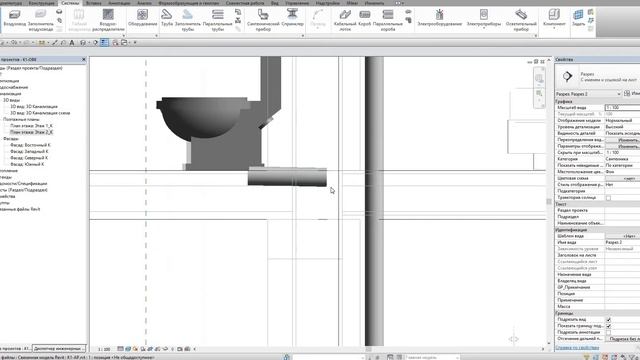Open the Разрез: Разрез 2 type selector dropdown
This screenshot has width=640, height=360.
pyautogui.click(x=588, y=94)
